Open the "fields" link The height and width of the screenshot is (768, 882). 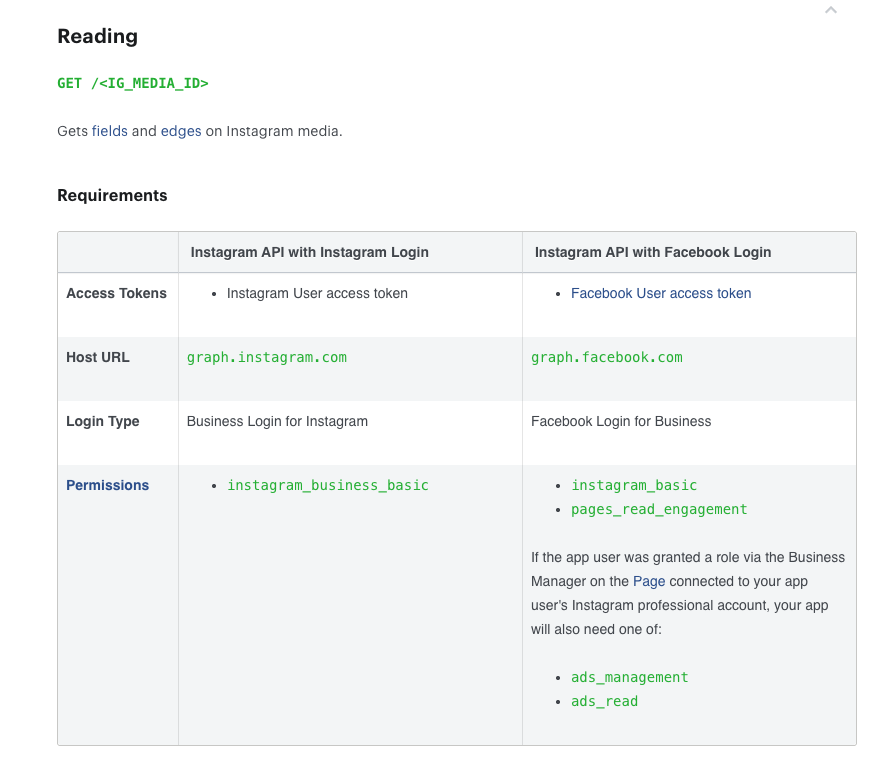110,131
